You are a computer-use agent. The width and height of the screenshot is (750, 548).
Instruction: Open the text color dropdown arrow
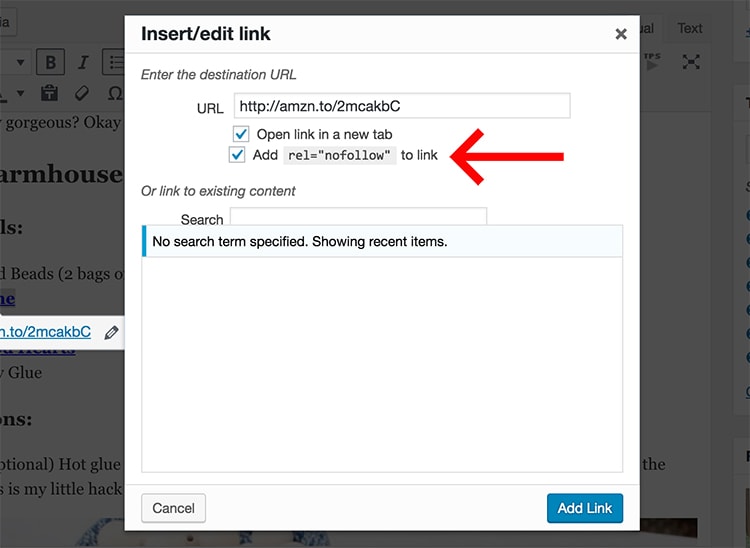[21, 93]
